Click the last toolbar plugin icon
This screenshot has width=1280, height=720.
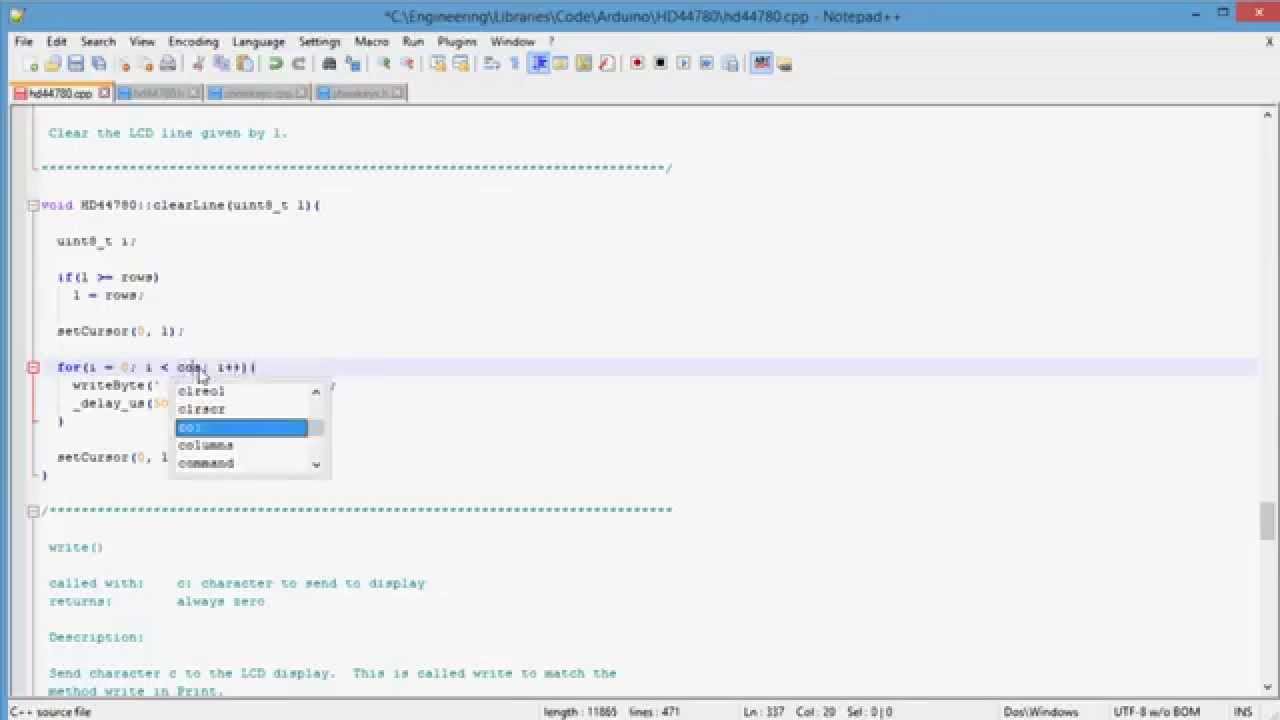(x=784, y=64)
